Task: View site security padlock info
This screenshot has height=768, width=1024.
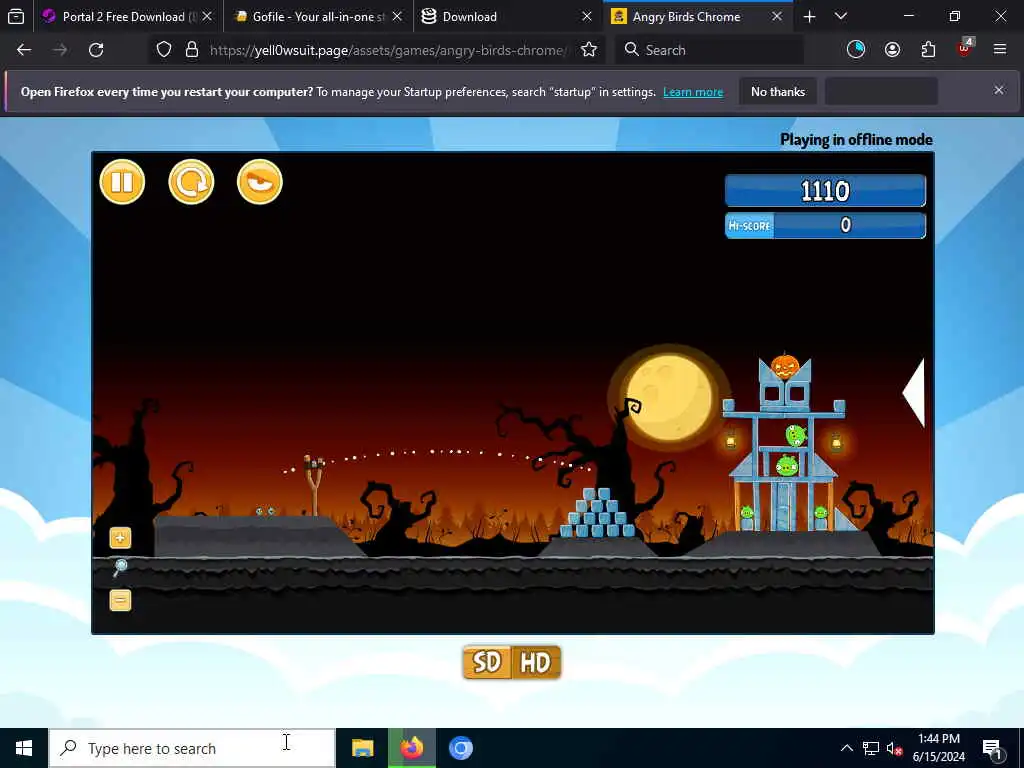Action: 192,50
